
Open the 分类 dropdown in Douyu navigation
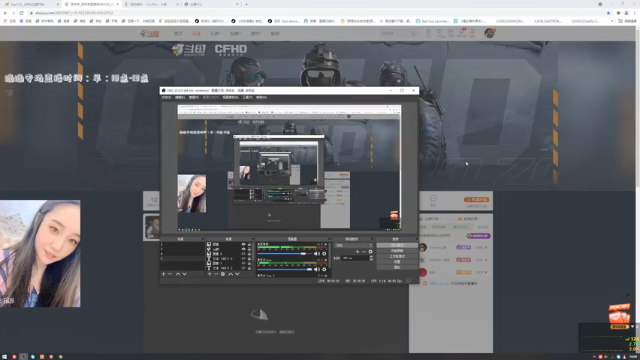click(x=215, y=33)
